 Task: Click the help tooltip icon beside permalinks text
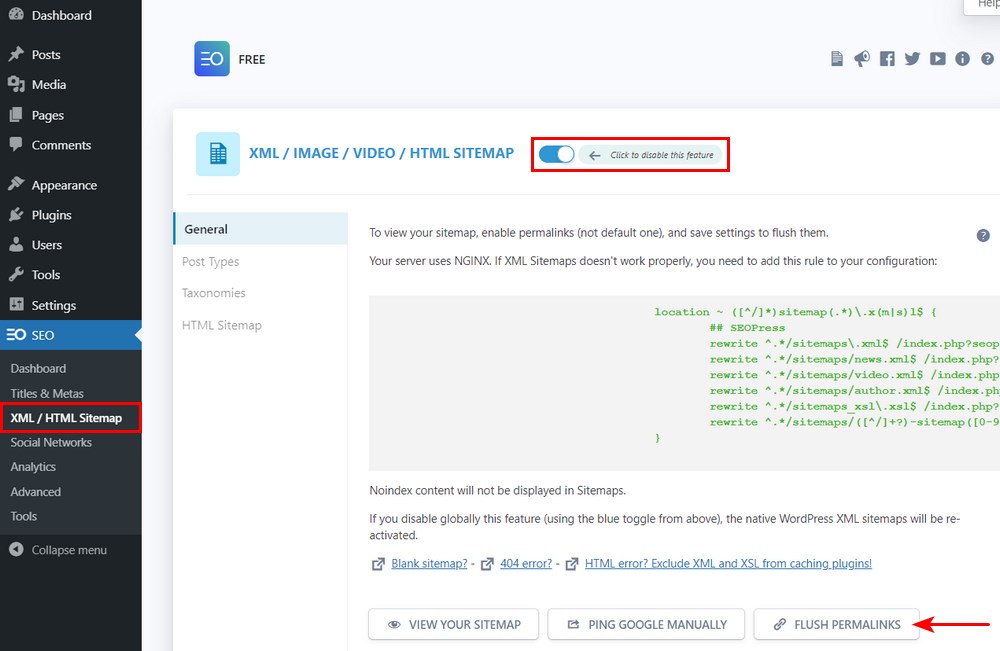(983, 235)
